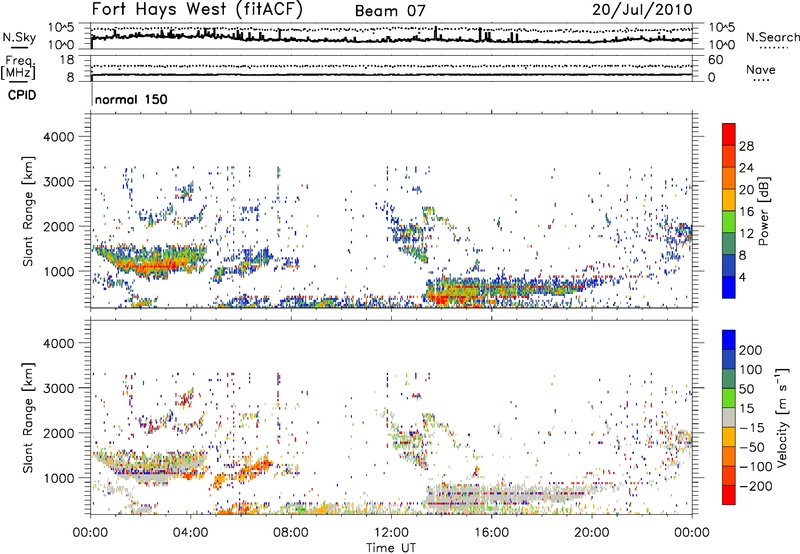Click the 'Fort Hays West (fitACF)' title

click(197, 9)
